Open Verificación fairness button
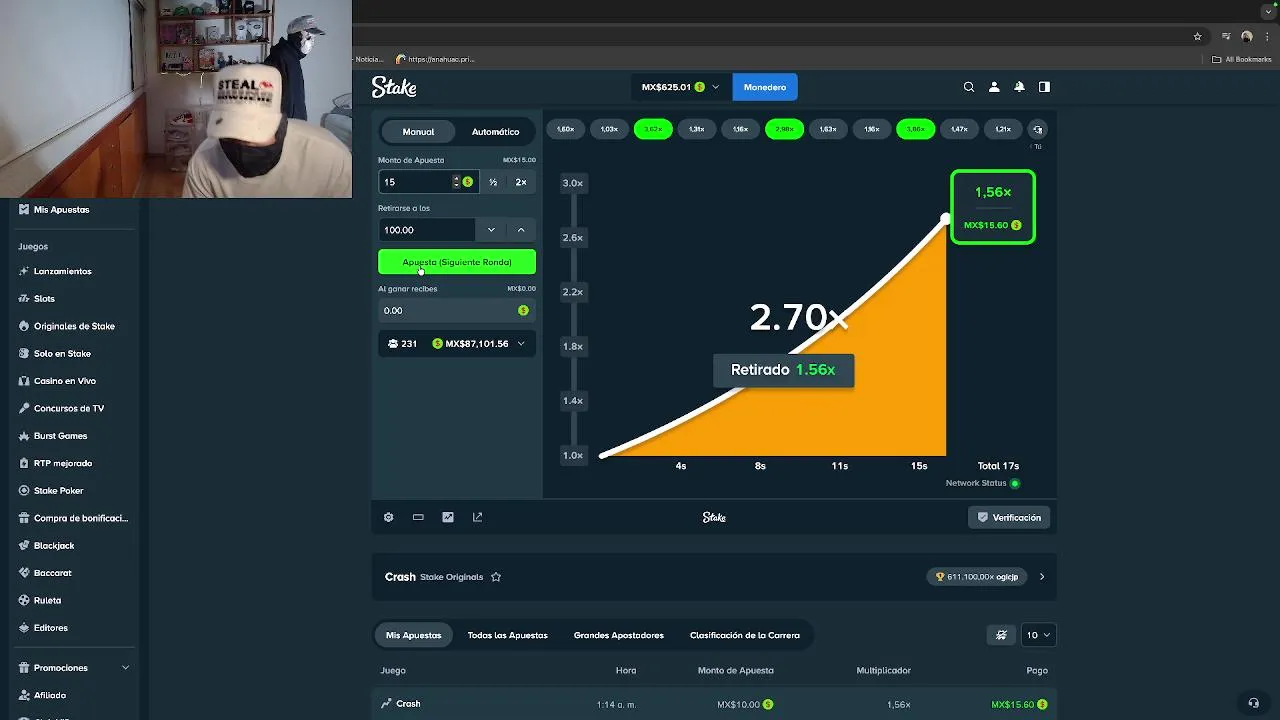This screenshot has height=720, width=1280. pos(1010,517)
